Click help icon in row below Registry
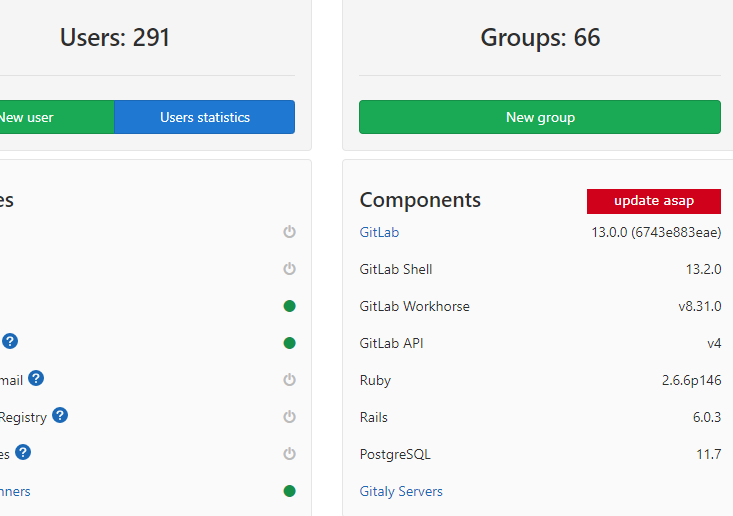Image resolution: width=733 pixels, height=516 pixels. coord(23,452)
